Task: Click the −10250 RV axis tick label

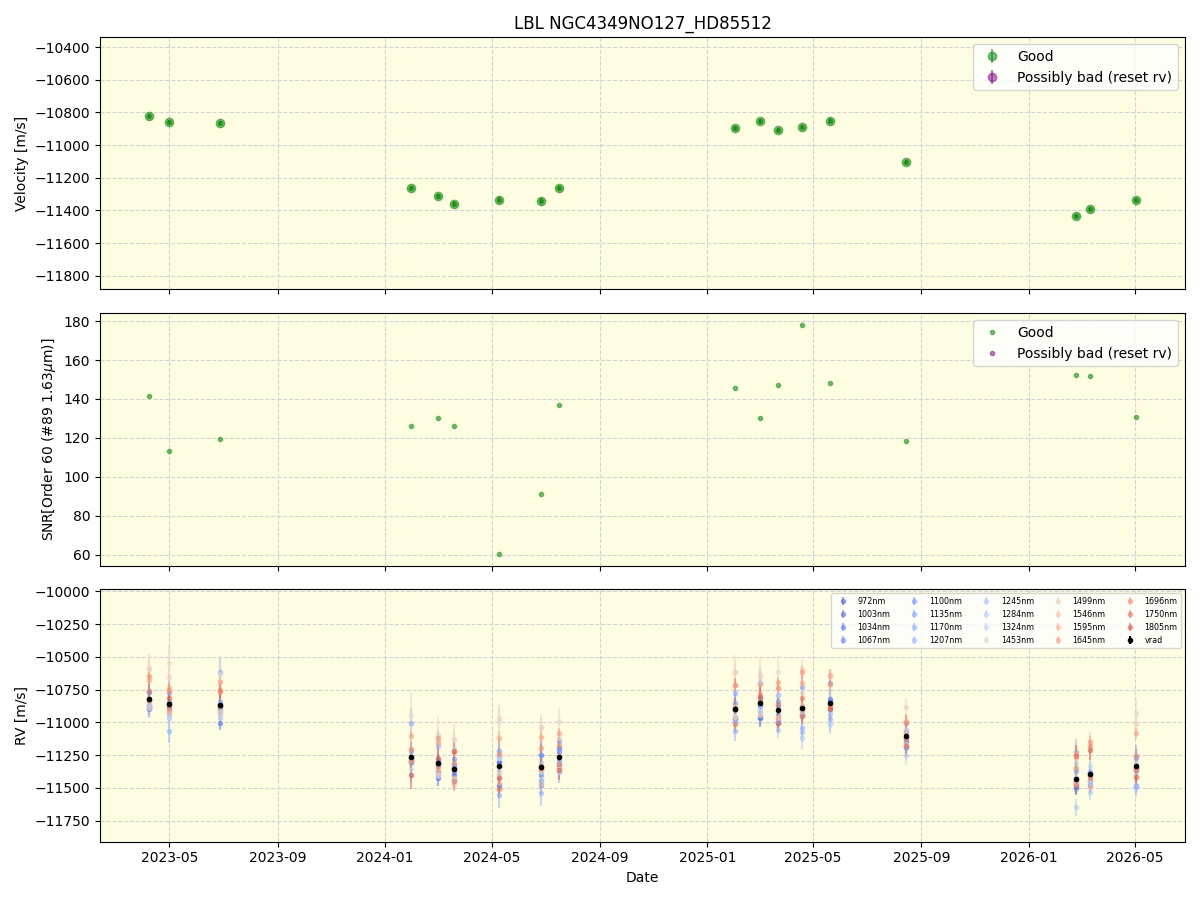Action: pos(63,625)
